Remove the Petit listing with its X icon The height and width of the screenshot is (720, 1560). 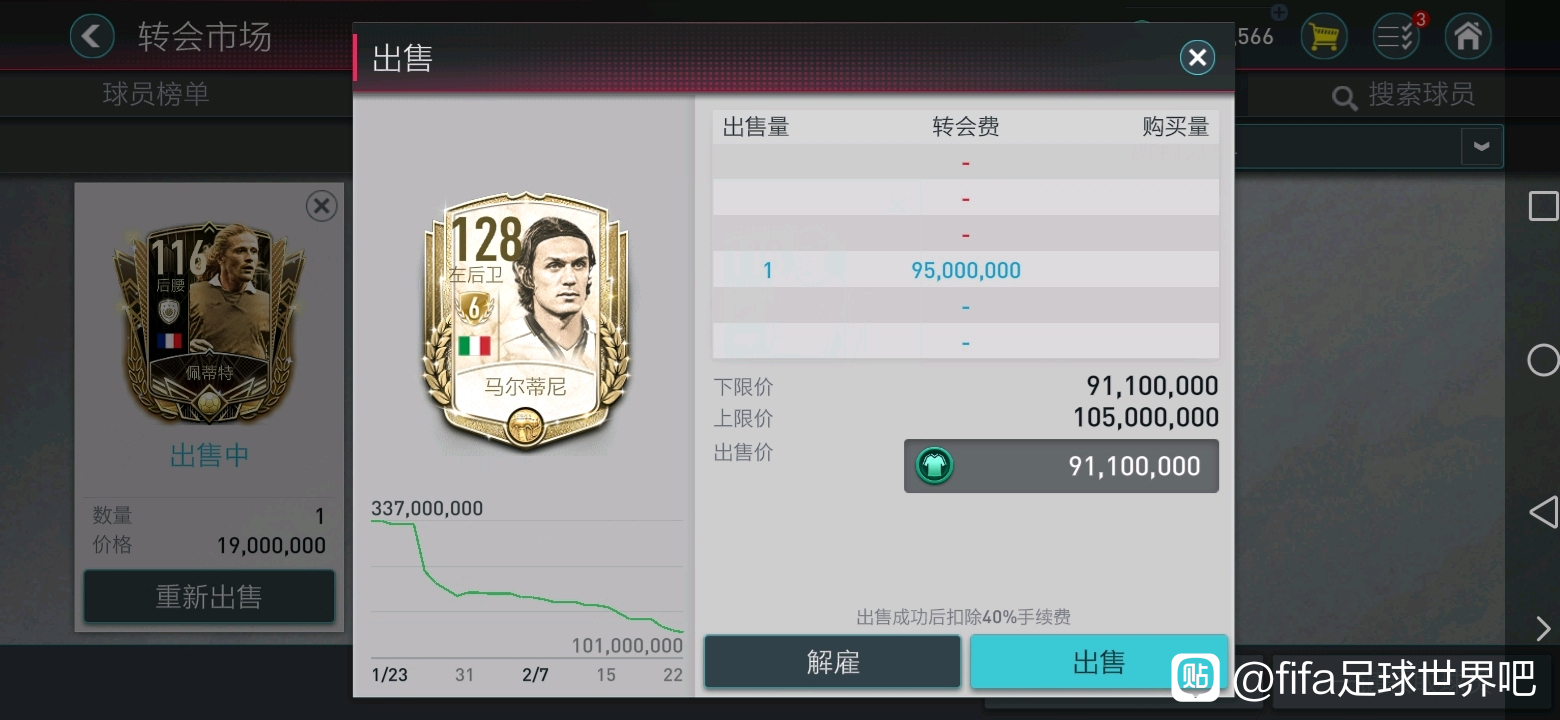tap(321, 206)
